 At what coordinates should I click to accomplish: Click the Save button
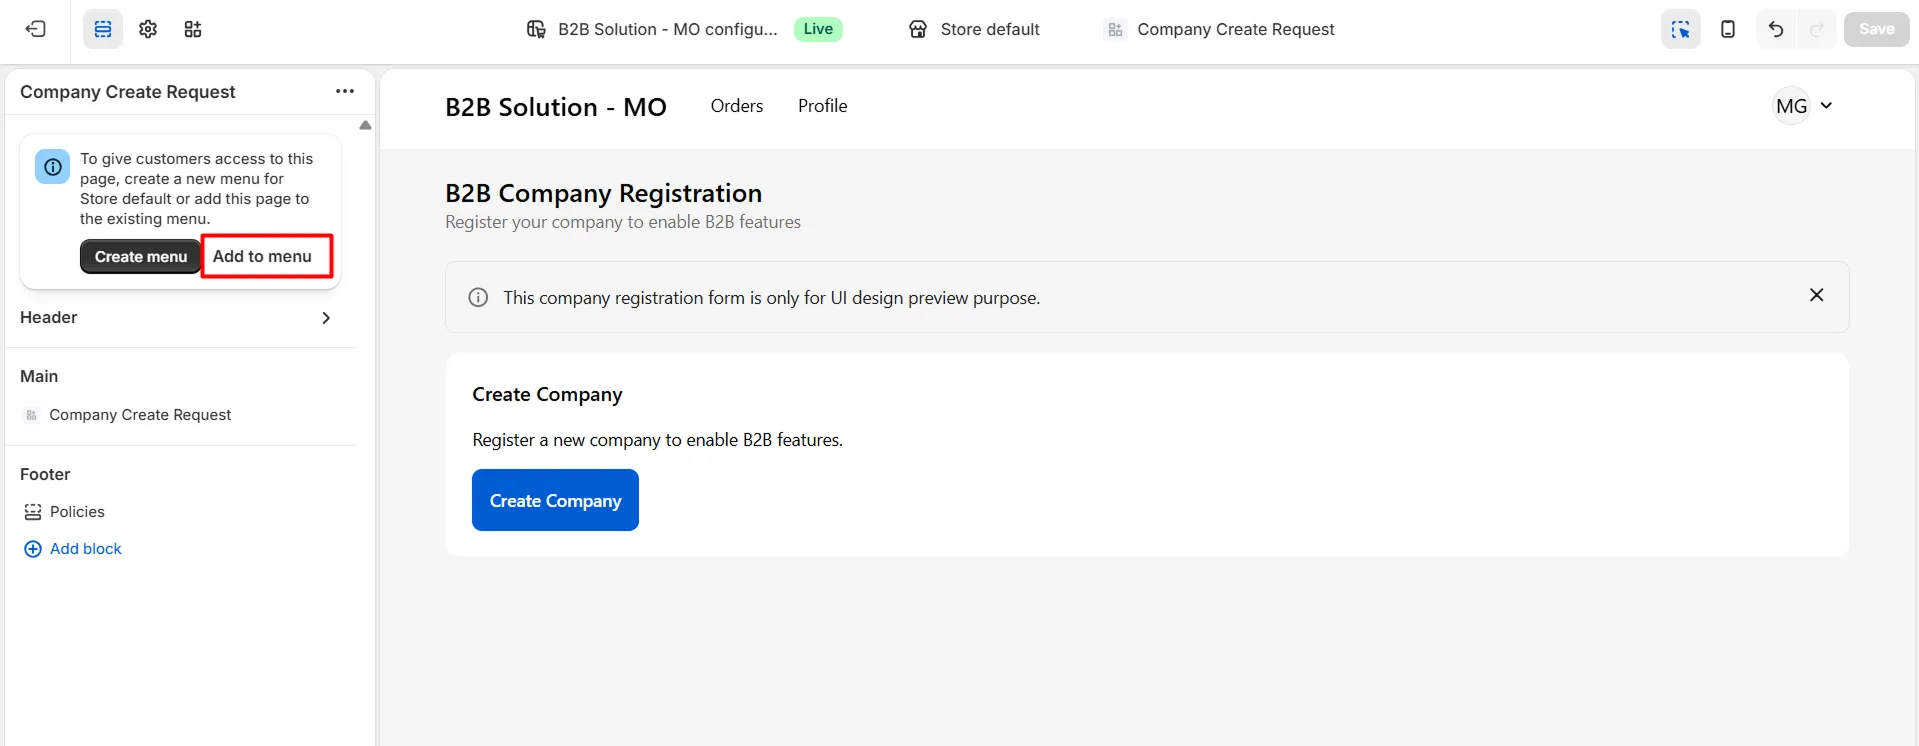pos(1876,29)
